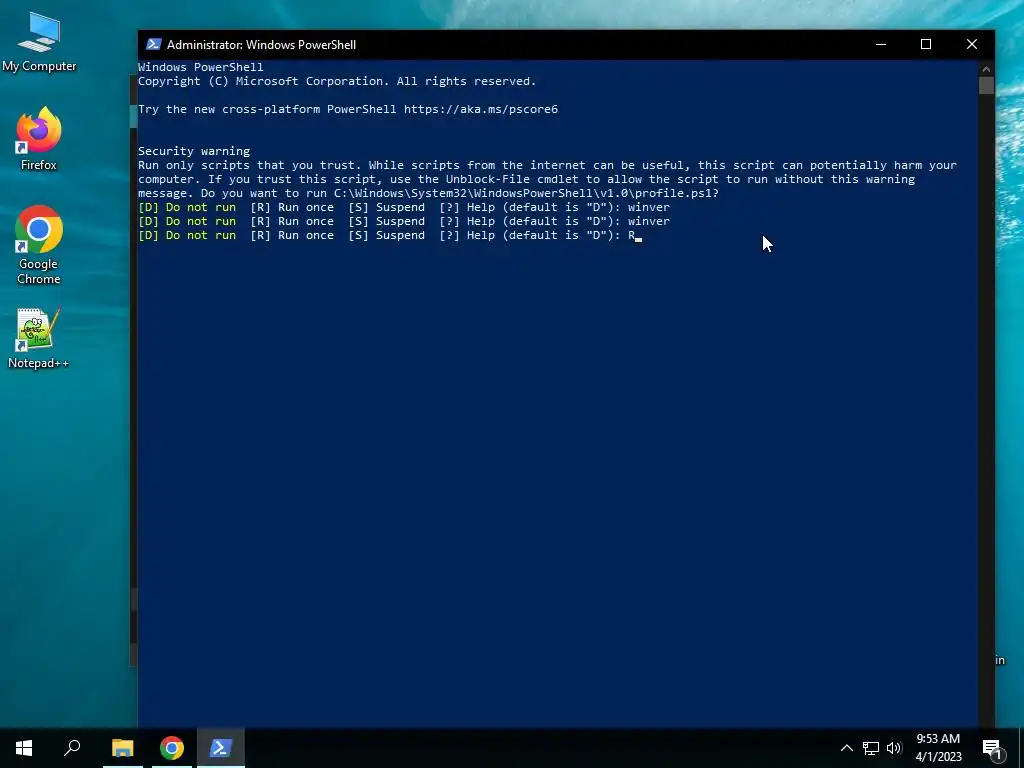Open My Computer desktop icon
Viewport: 1024px width, 768px height.
tap(39, 42)
